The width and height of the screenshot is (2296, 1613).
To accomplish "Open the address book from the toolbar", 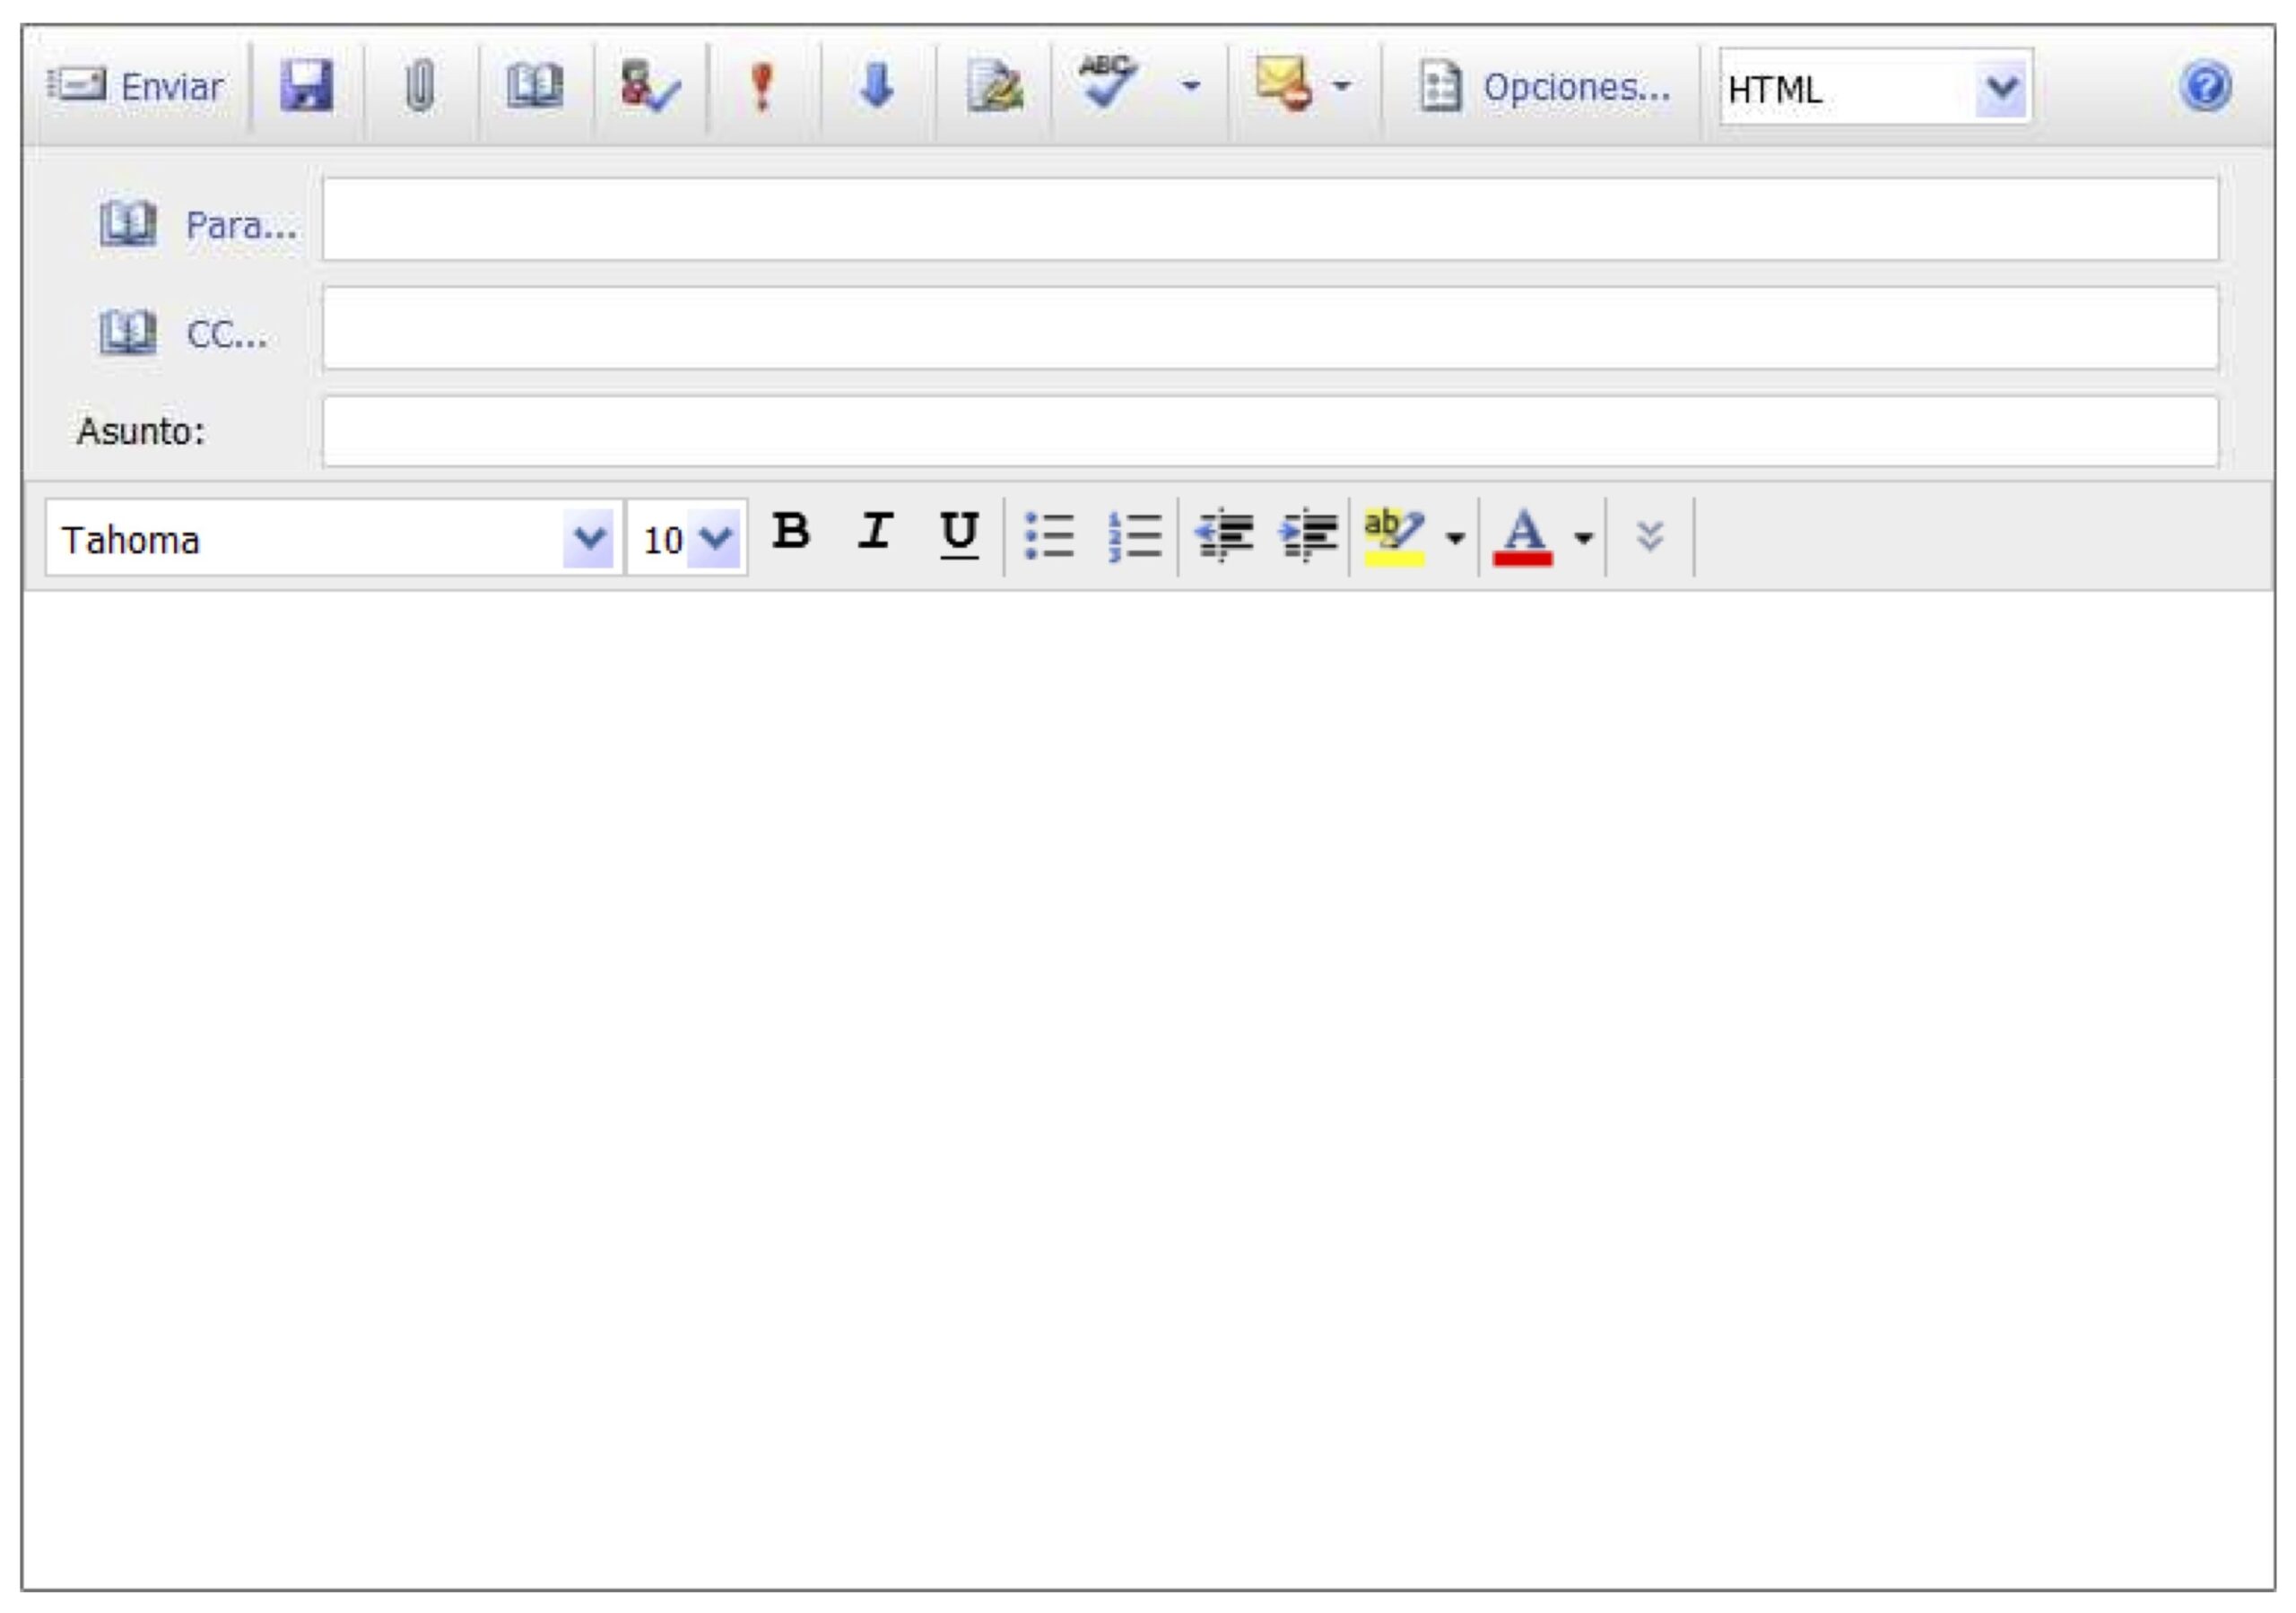I will [x=535, y=86].
